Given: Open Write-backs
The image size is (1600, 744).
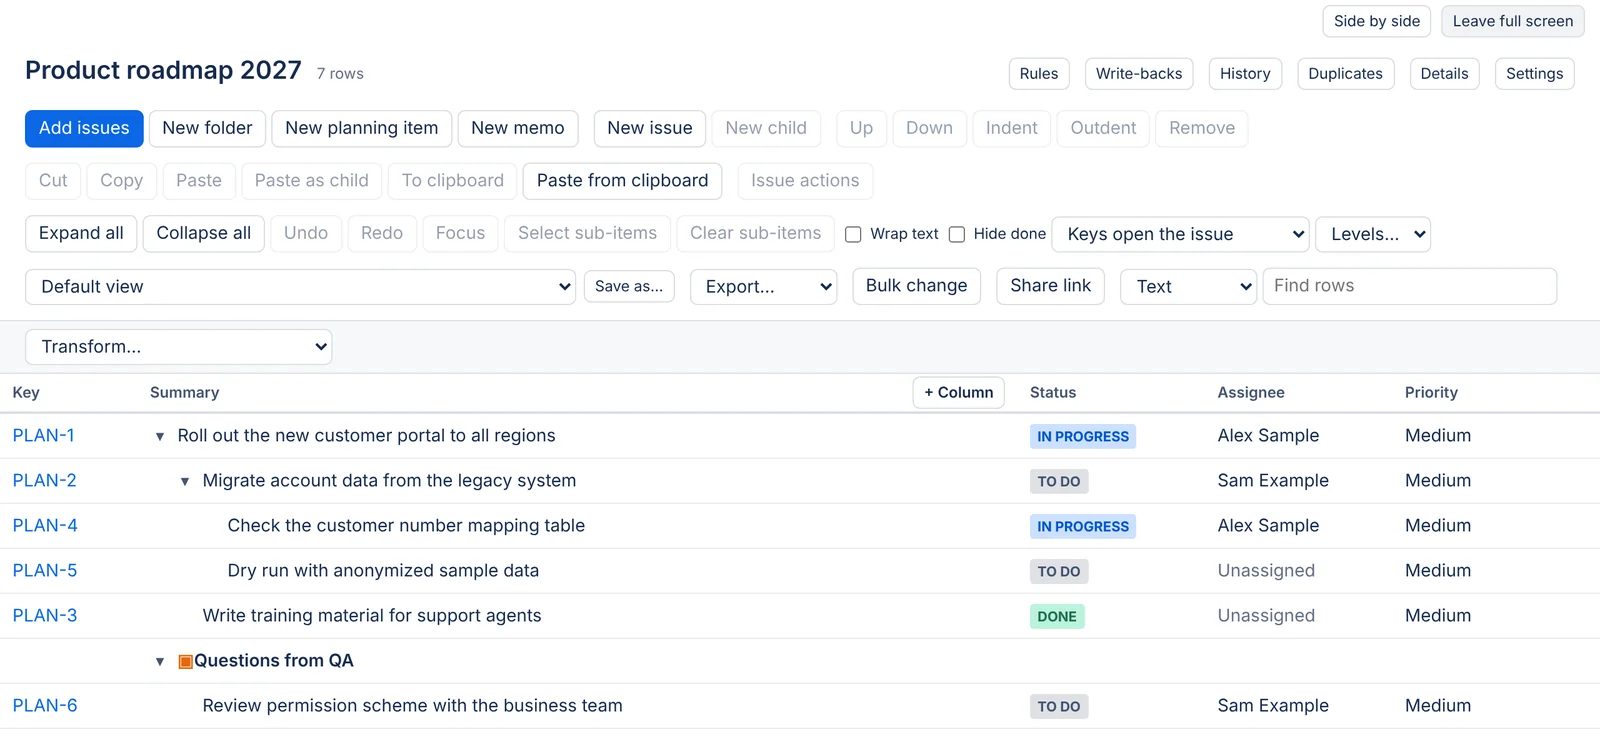Looking at the screenshot, I should pos(1139,74).
